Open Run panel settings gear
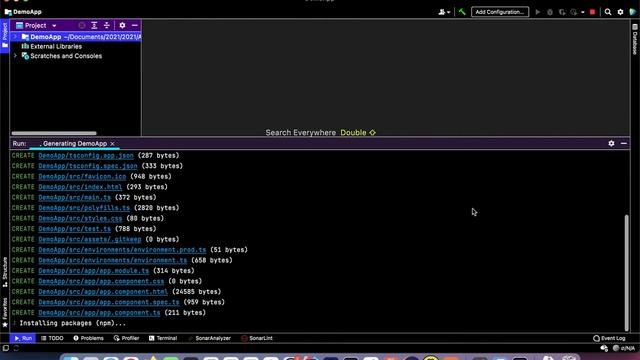This screenshot has width=640, height=360. [x=611, y=143]
